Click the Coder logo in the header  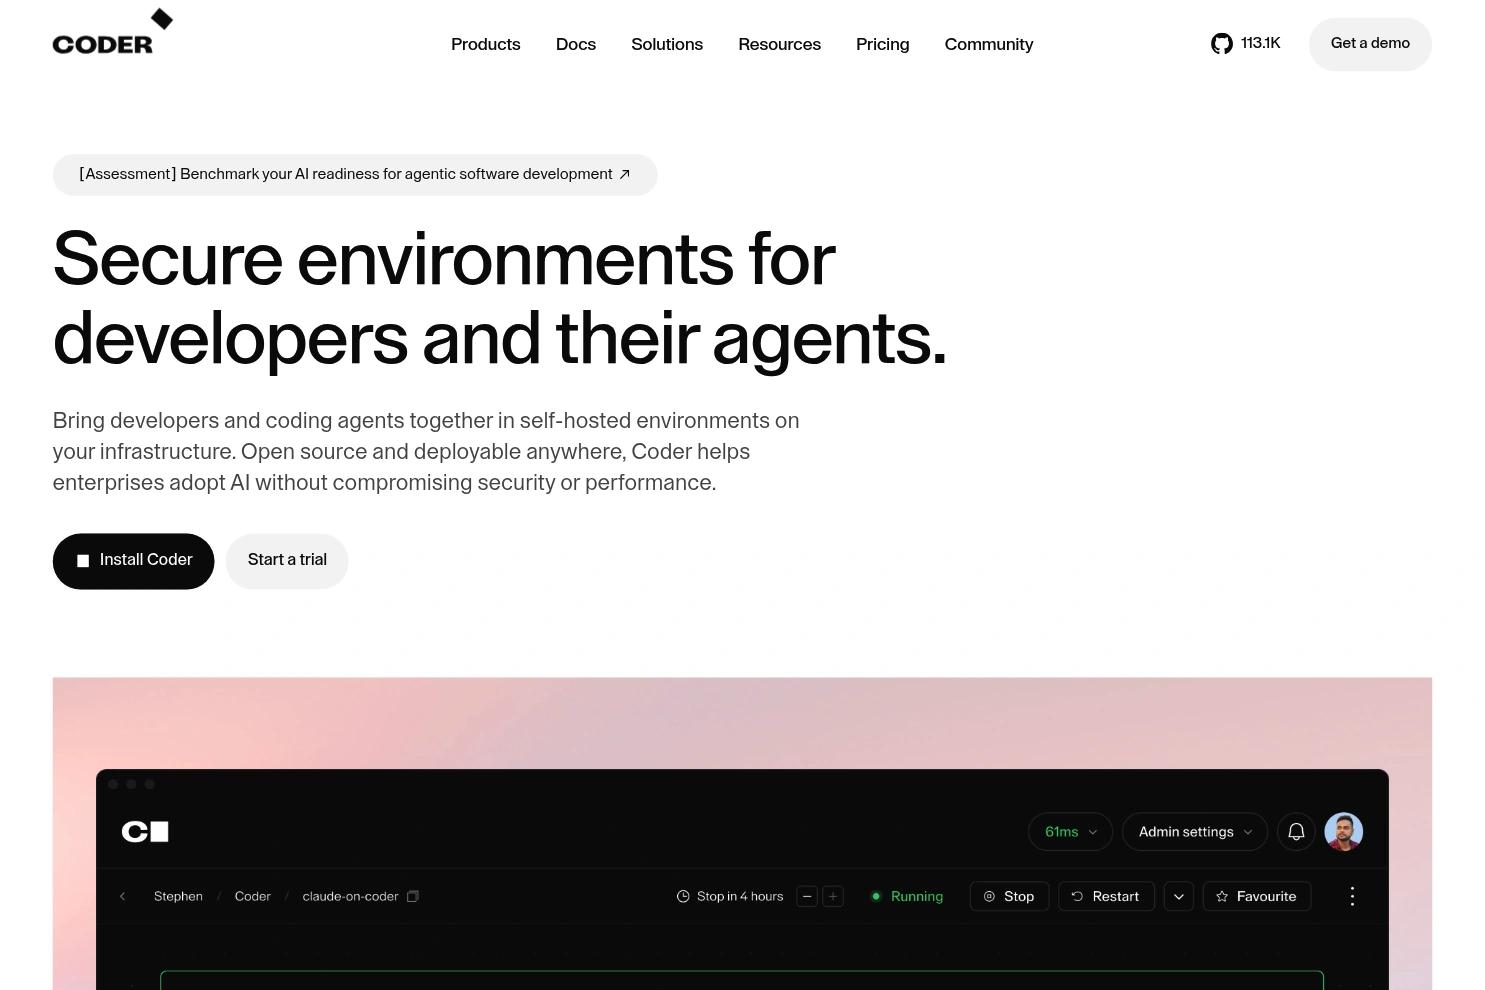click(x=112, y=32)
